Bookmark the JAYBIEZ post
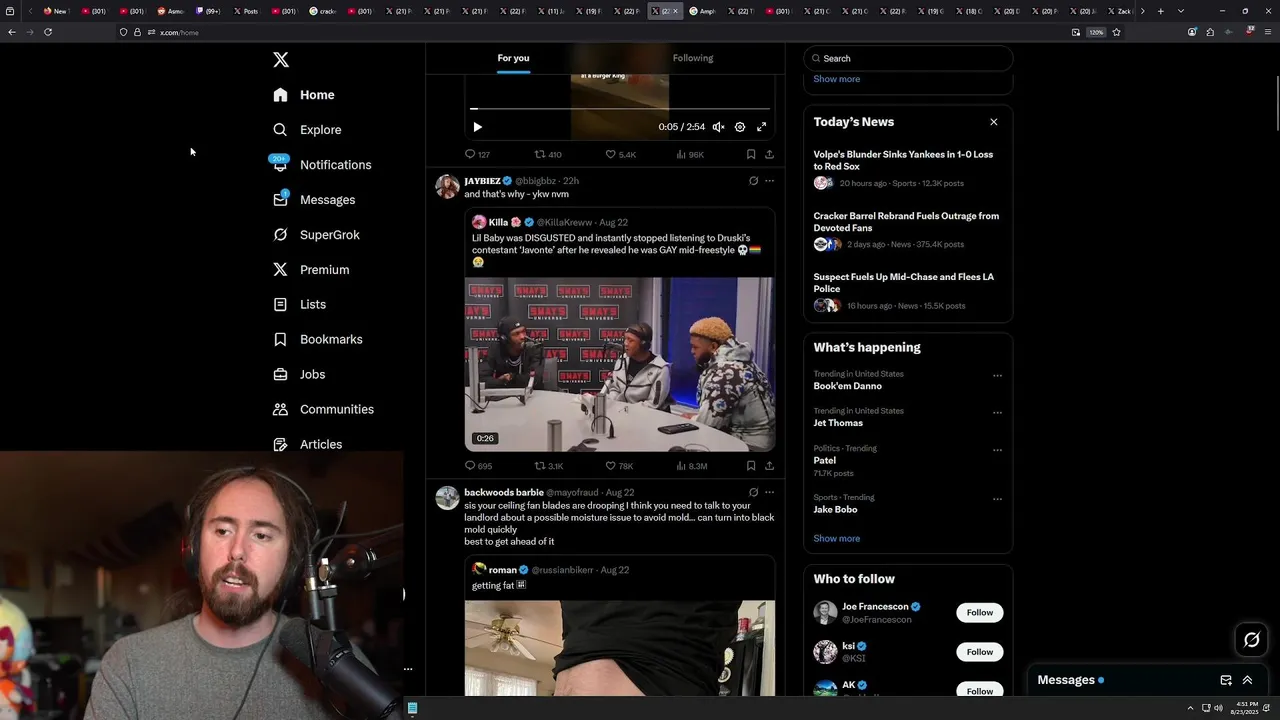 point(751,466)
